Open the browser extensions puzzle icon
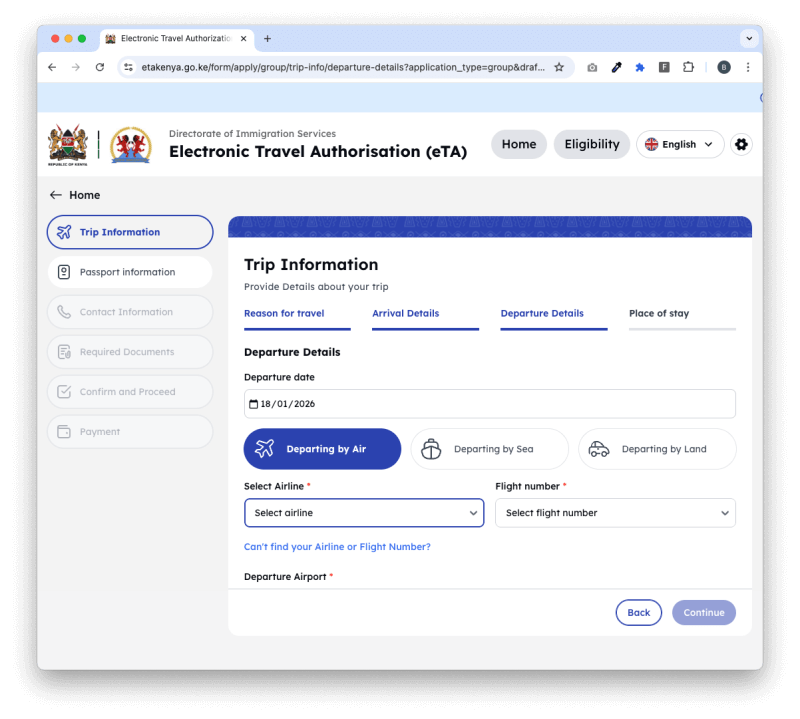Image resolution: width=800 pixels, height=719 pixels. click(688, 67)
